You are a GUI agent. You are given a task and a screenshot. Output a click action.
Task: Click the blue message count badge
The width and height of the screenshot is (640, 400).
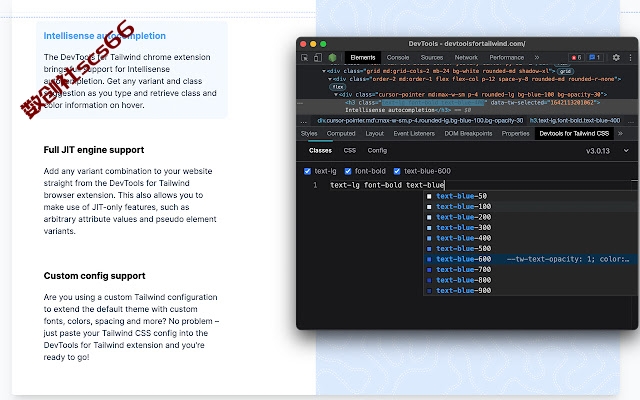click(x=594, y=58)
